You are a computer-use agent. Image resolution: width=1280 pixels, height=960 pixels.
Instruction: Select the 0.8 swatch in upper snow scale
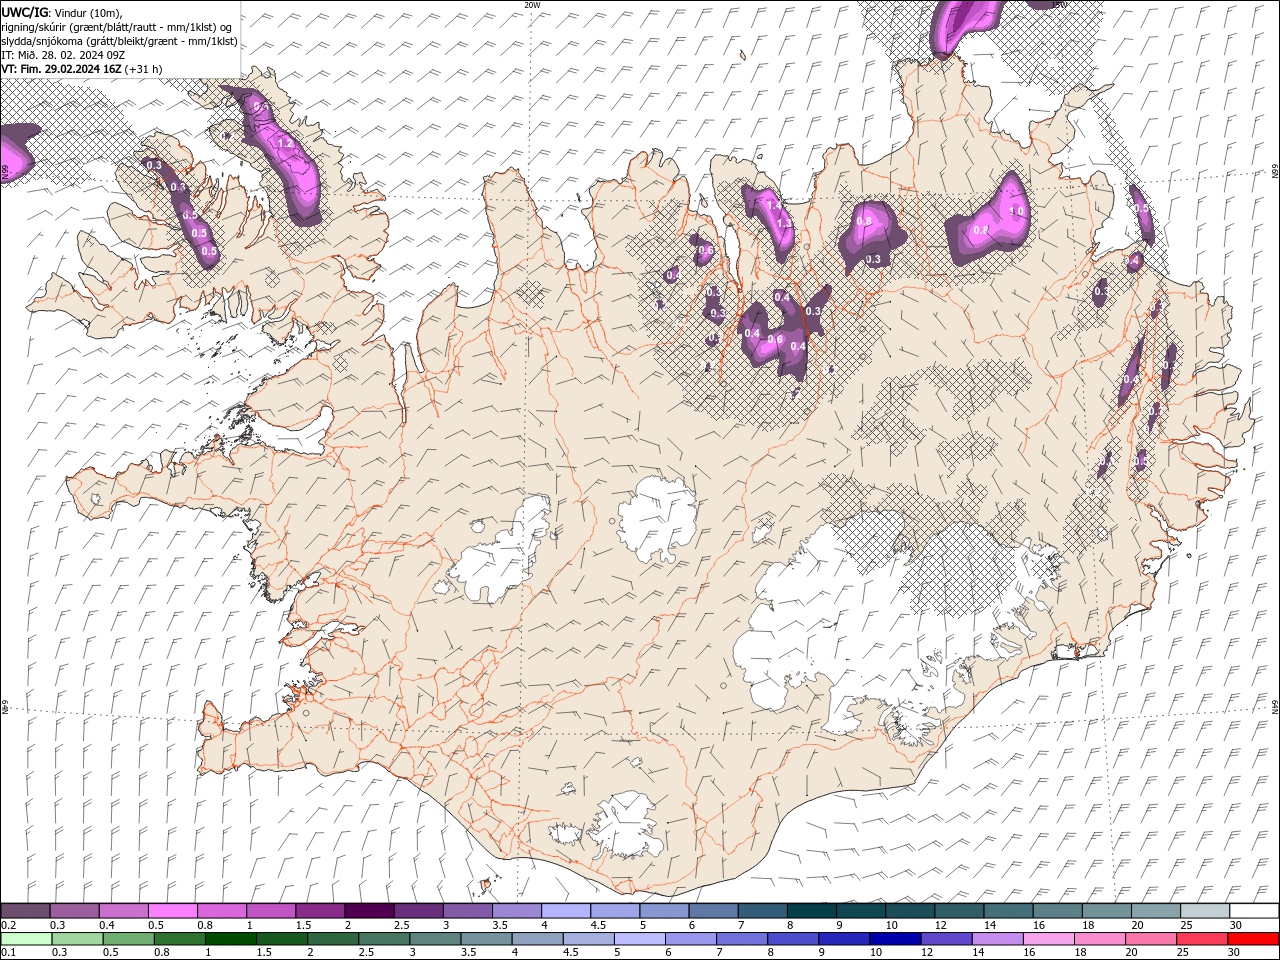[x=222, y=911]
